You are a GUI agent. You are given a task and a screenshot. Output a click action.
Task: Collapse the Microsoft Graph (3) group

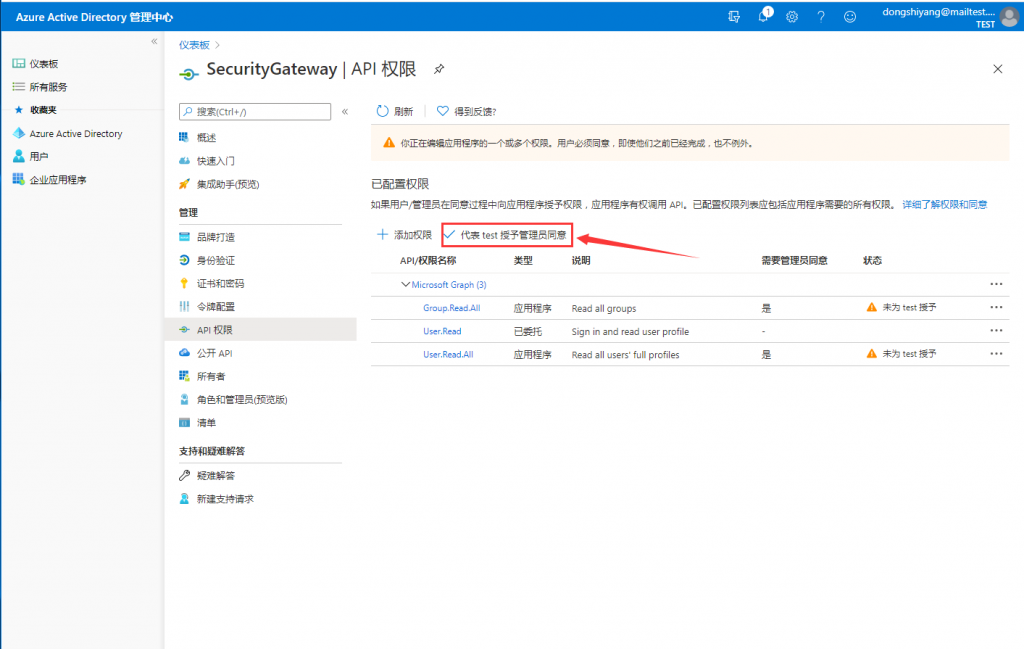pyautogui.click(x=405, y=285)
